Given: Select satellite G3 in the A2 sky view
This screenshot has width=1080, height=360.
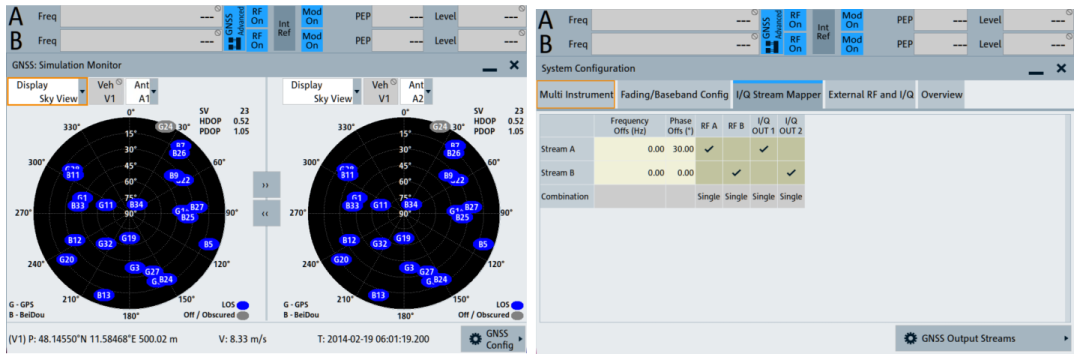Looking at the screenshot, I should (x=409, y=267).
